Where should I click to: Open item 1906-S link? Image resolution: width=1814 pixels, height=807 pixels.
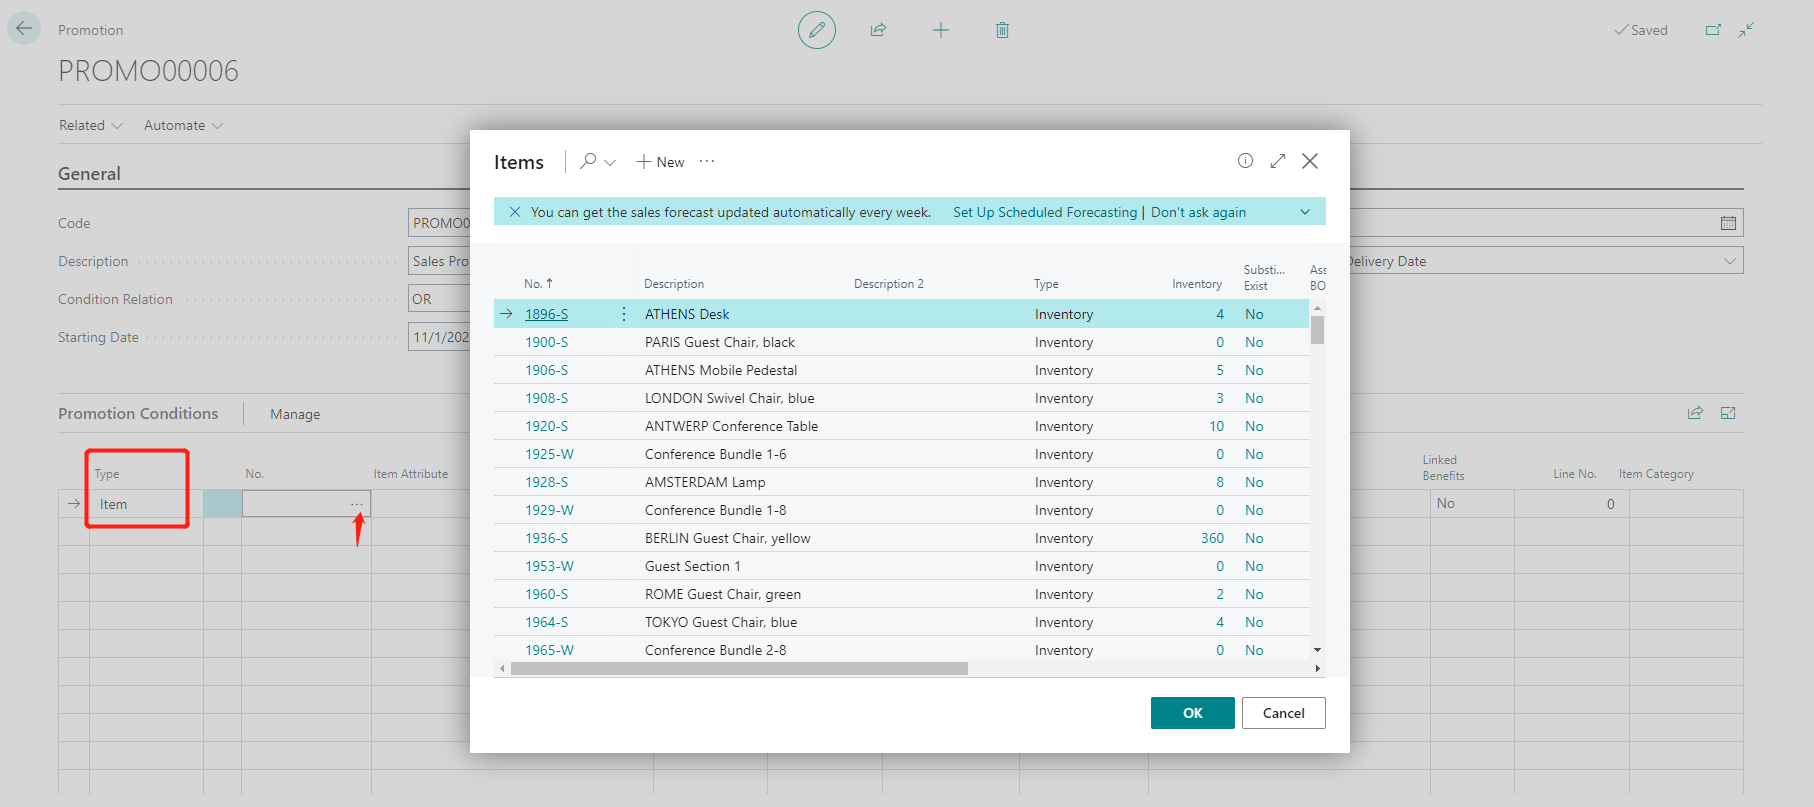[546, 370]
